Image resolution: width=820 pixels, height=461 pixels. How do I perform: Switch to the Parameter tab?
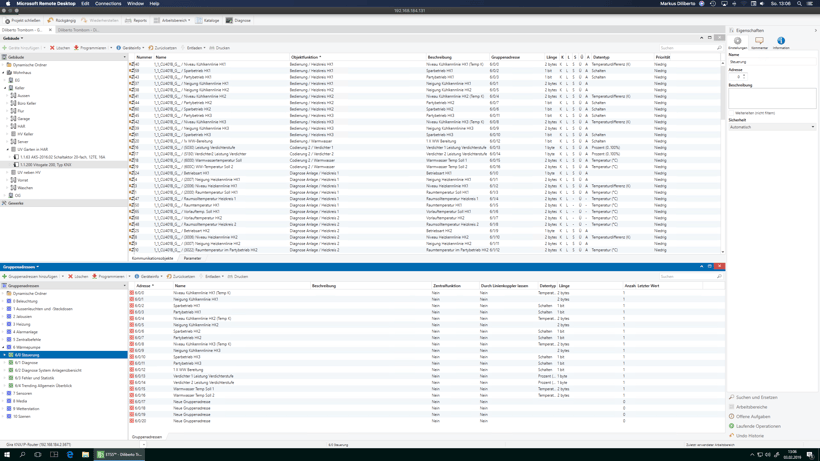tap(192, 258)
